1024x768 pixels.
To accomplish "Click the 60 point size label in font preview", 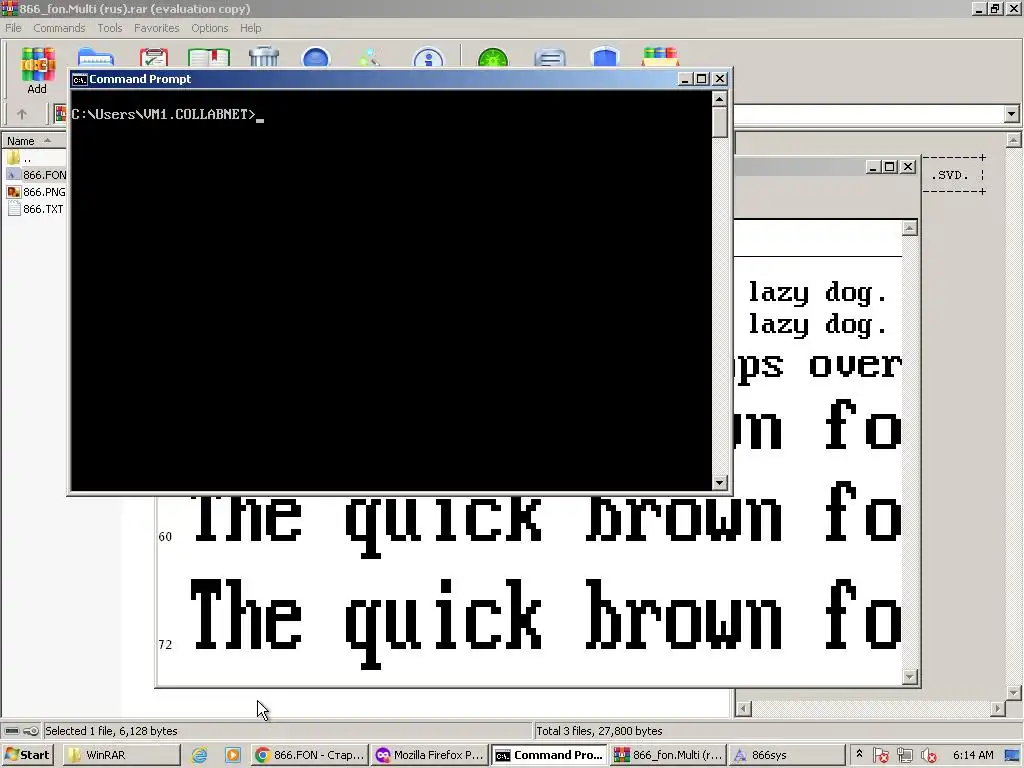I will coord(165,536).
